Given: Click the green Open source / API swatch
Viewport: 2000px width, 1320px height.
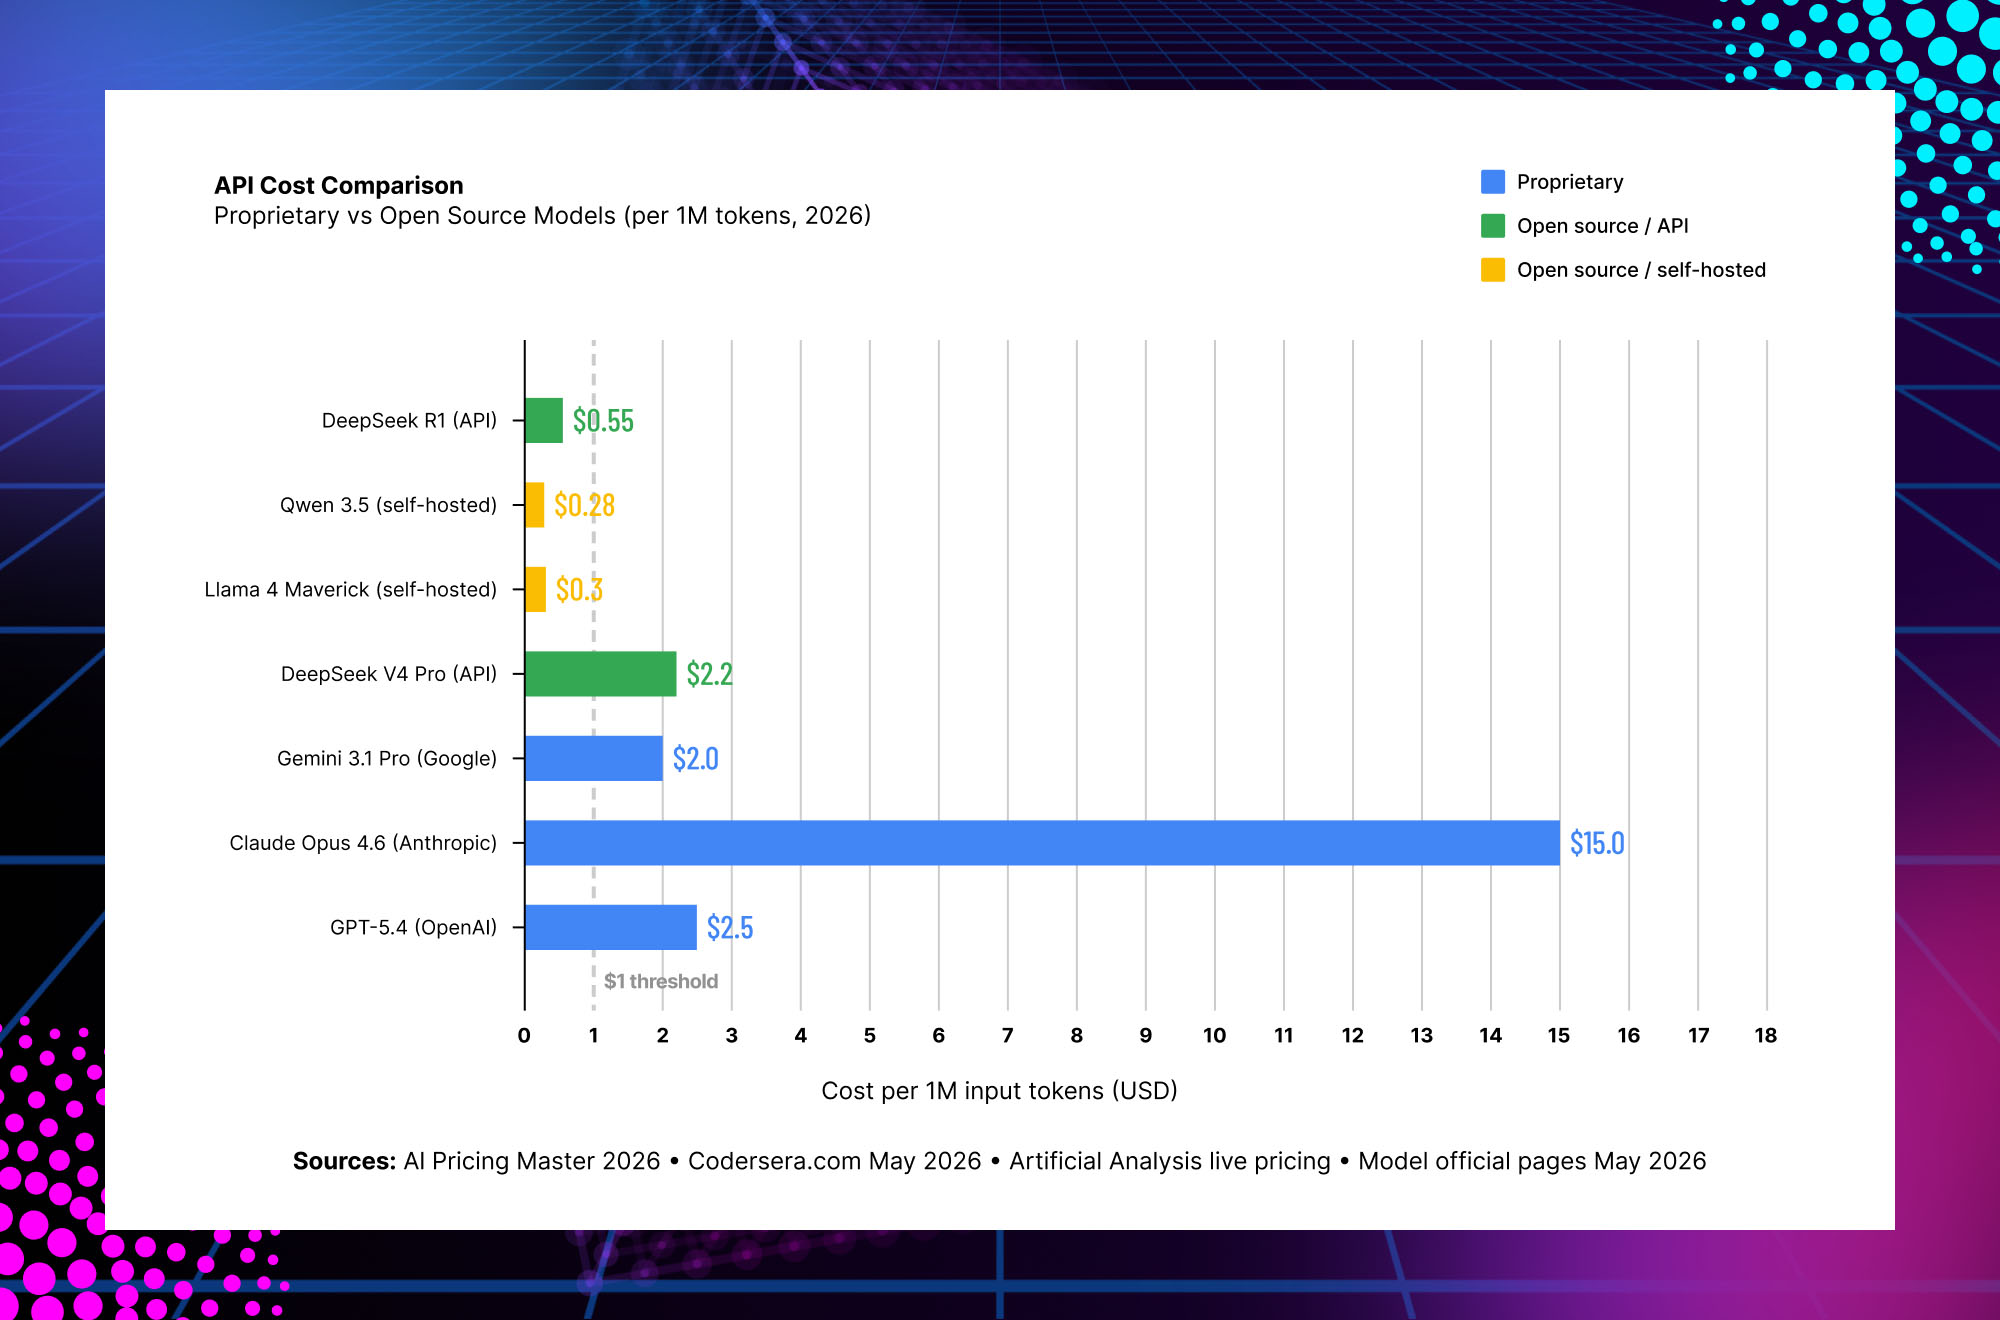Looking at the screenshot, I should click(x=1492, y=225).
